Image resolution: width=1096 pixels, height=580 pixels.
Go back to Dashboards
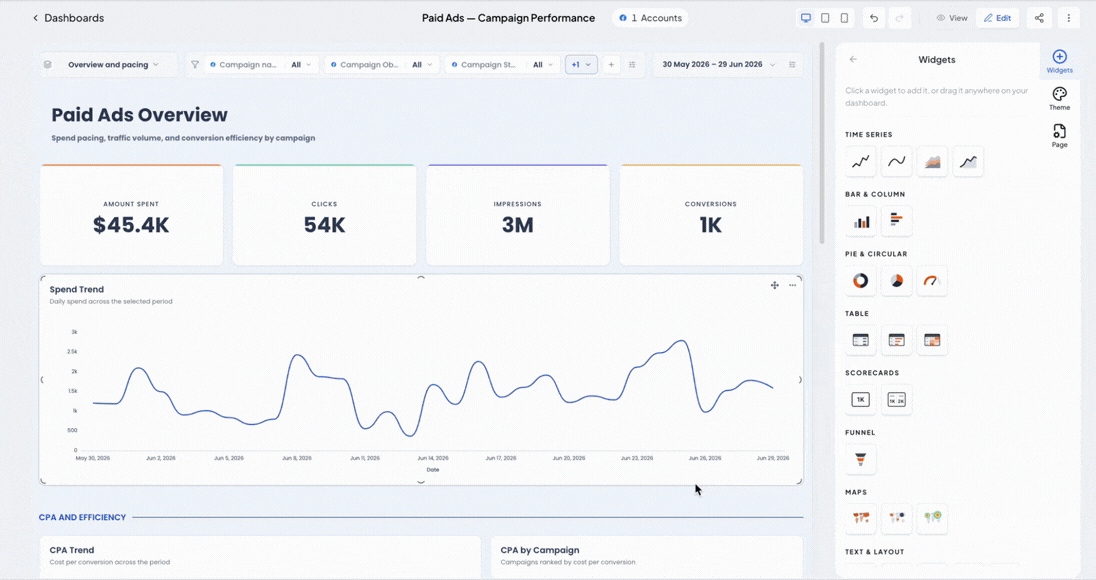[68, 18]
